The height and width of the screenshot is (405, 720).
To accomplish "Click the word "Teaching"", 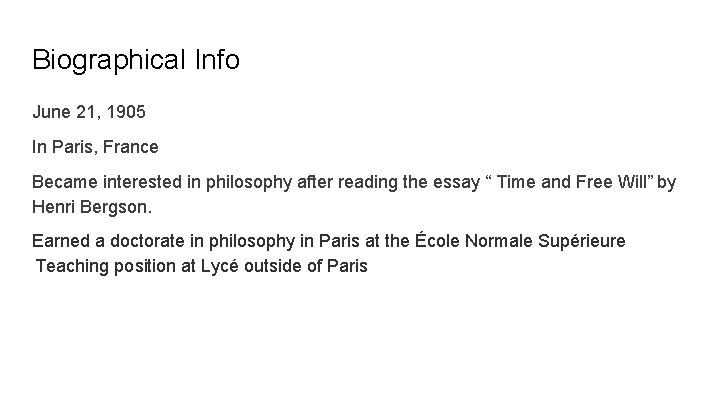I will pyautogui.click(x=71, y=267).
